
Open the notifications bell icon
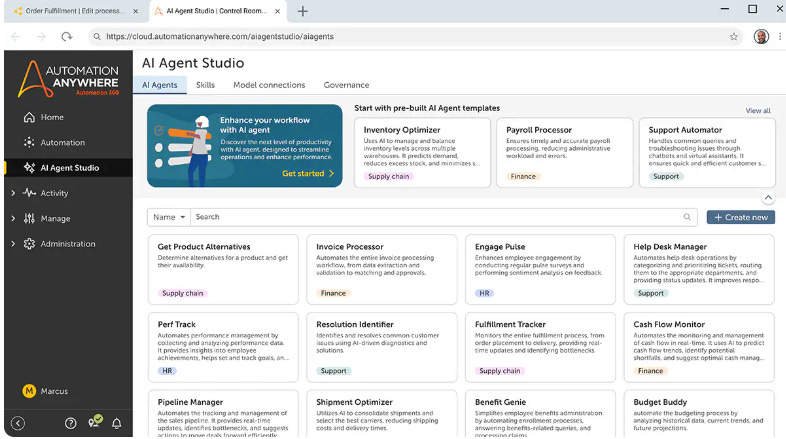pyautogui.click(x=116, y=423)
